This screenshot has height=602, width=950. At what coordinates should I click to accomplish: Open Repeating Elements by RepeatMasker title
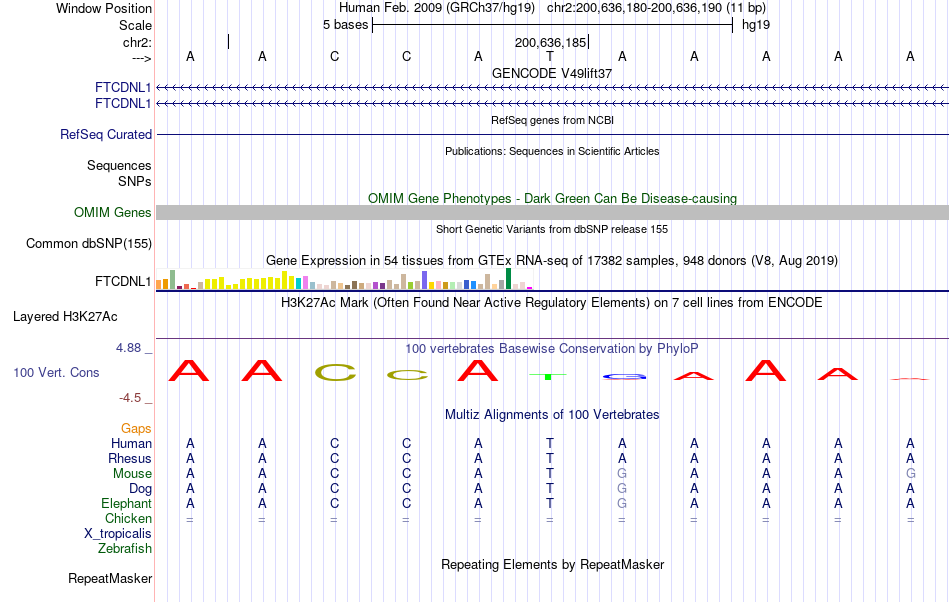552,564
